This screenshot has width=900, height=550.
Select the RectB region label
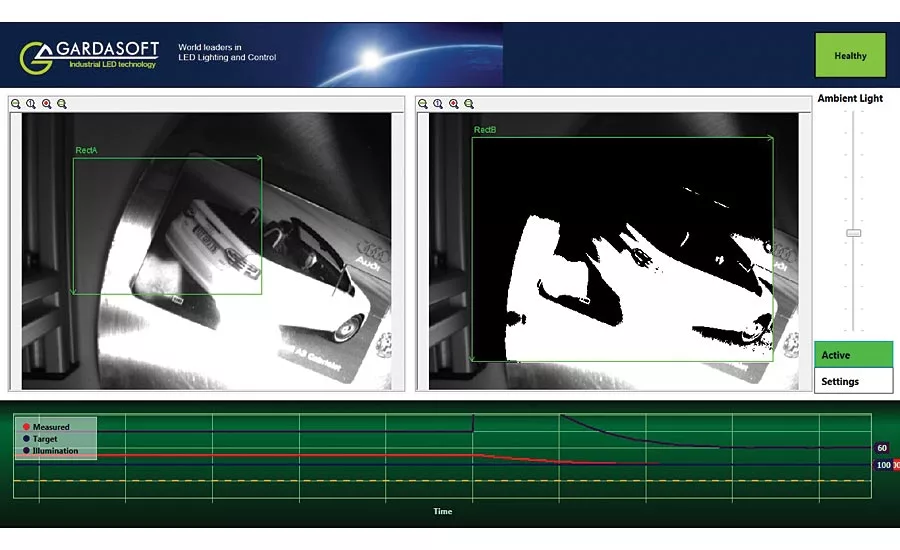tap(485, 130)
